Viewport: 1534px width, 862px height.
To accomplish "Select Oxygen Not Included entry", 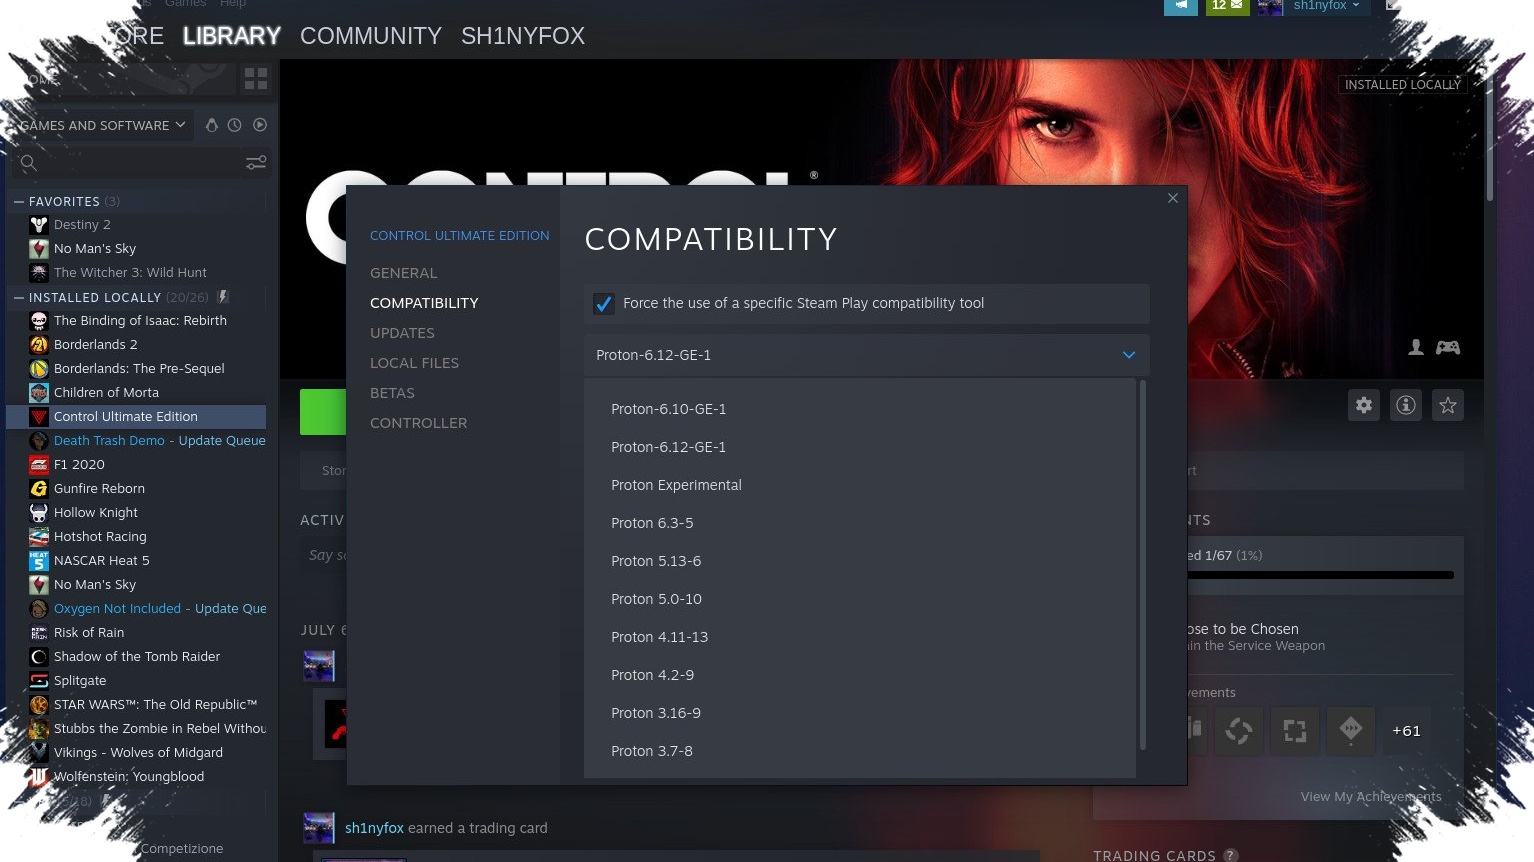I will click(117, 609).
